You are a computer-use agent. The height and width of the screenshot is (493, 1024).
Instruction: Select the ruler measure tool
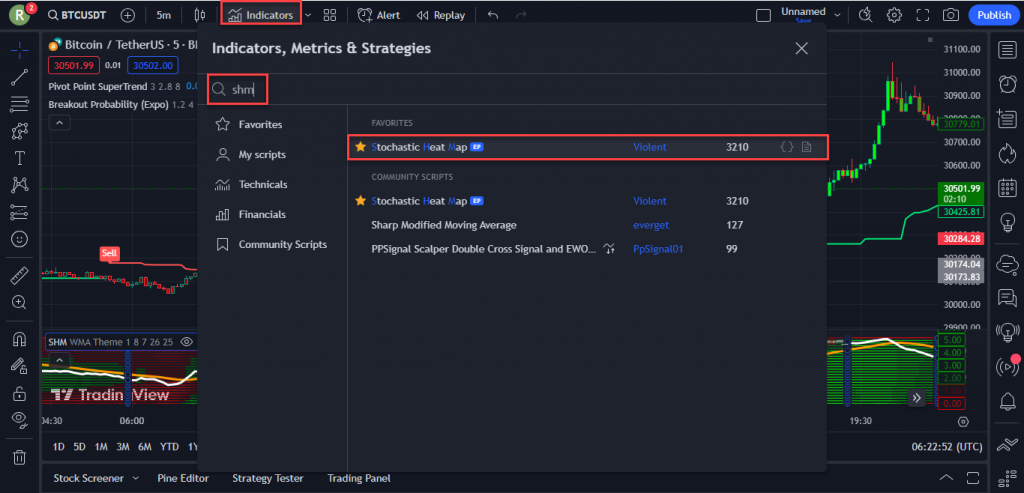[x=20, y=275]
